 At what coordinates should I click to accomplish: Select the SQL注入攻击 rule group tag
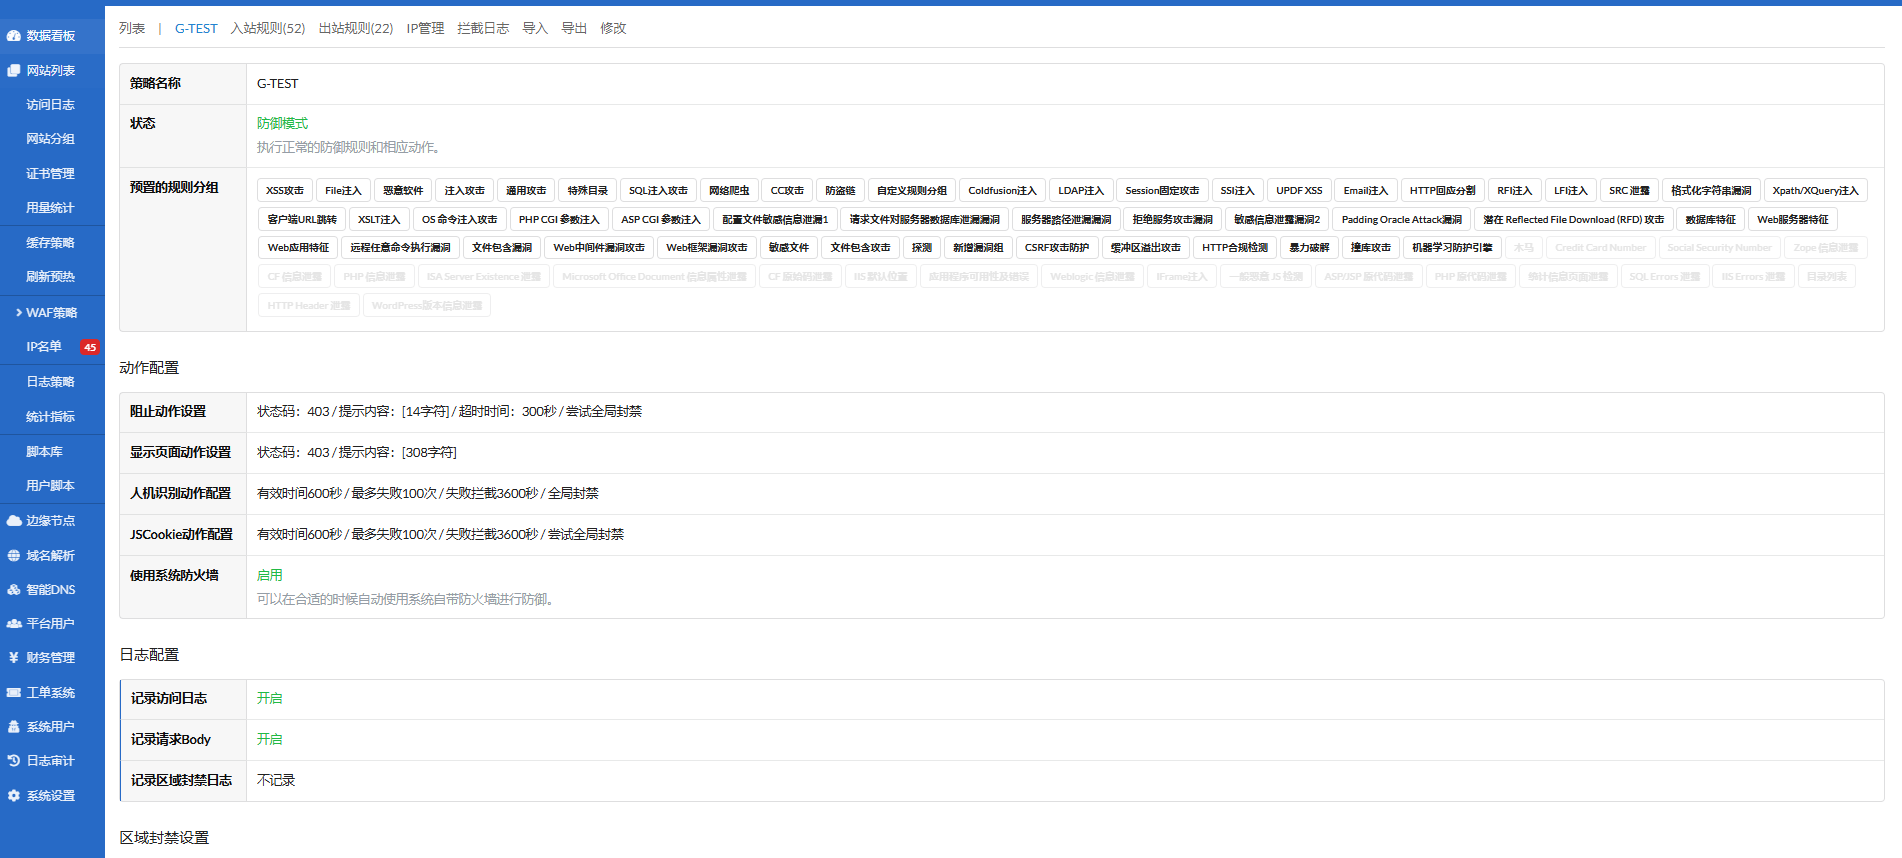pos(658,190)
